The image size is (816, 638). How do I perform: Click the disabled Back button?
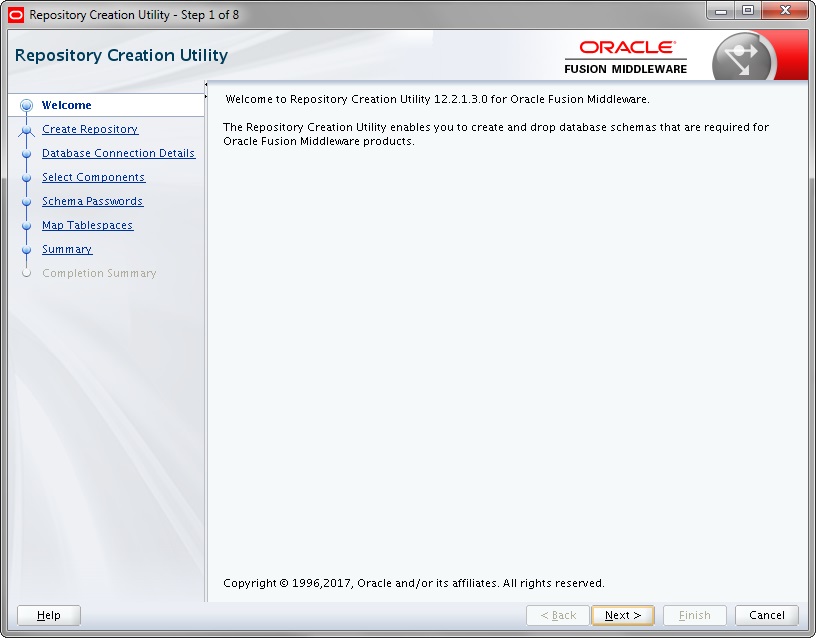(x=558, y=615)
